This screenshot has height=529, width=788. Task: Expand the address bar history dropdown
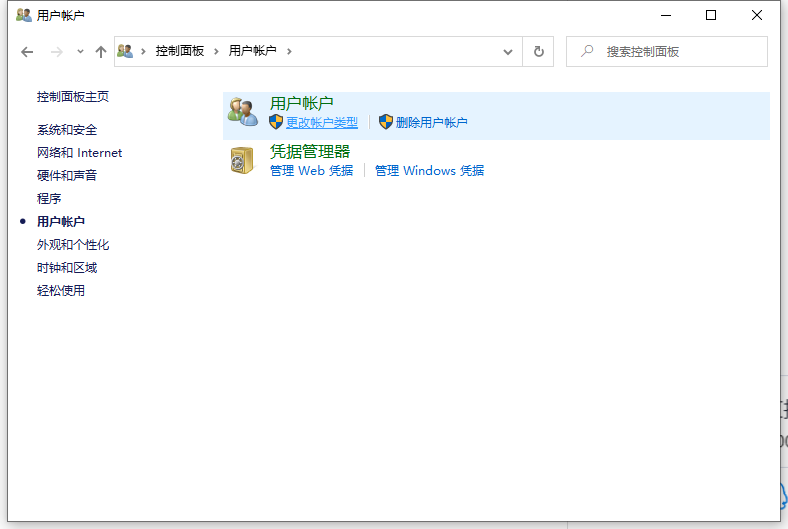pyautogui.click(x=508, y=52)
